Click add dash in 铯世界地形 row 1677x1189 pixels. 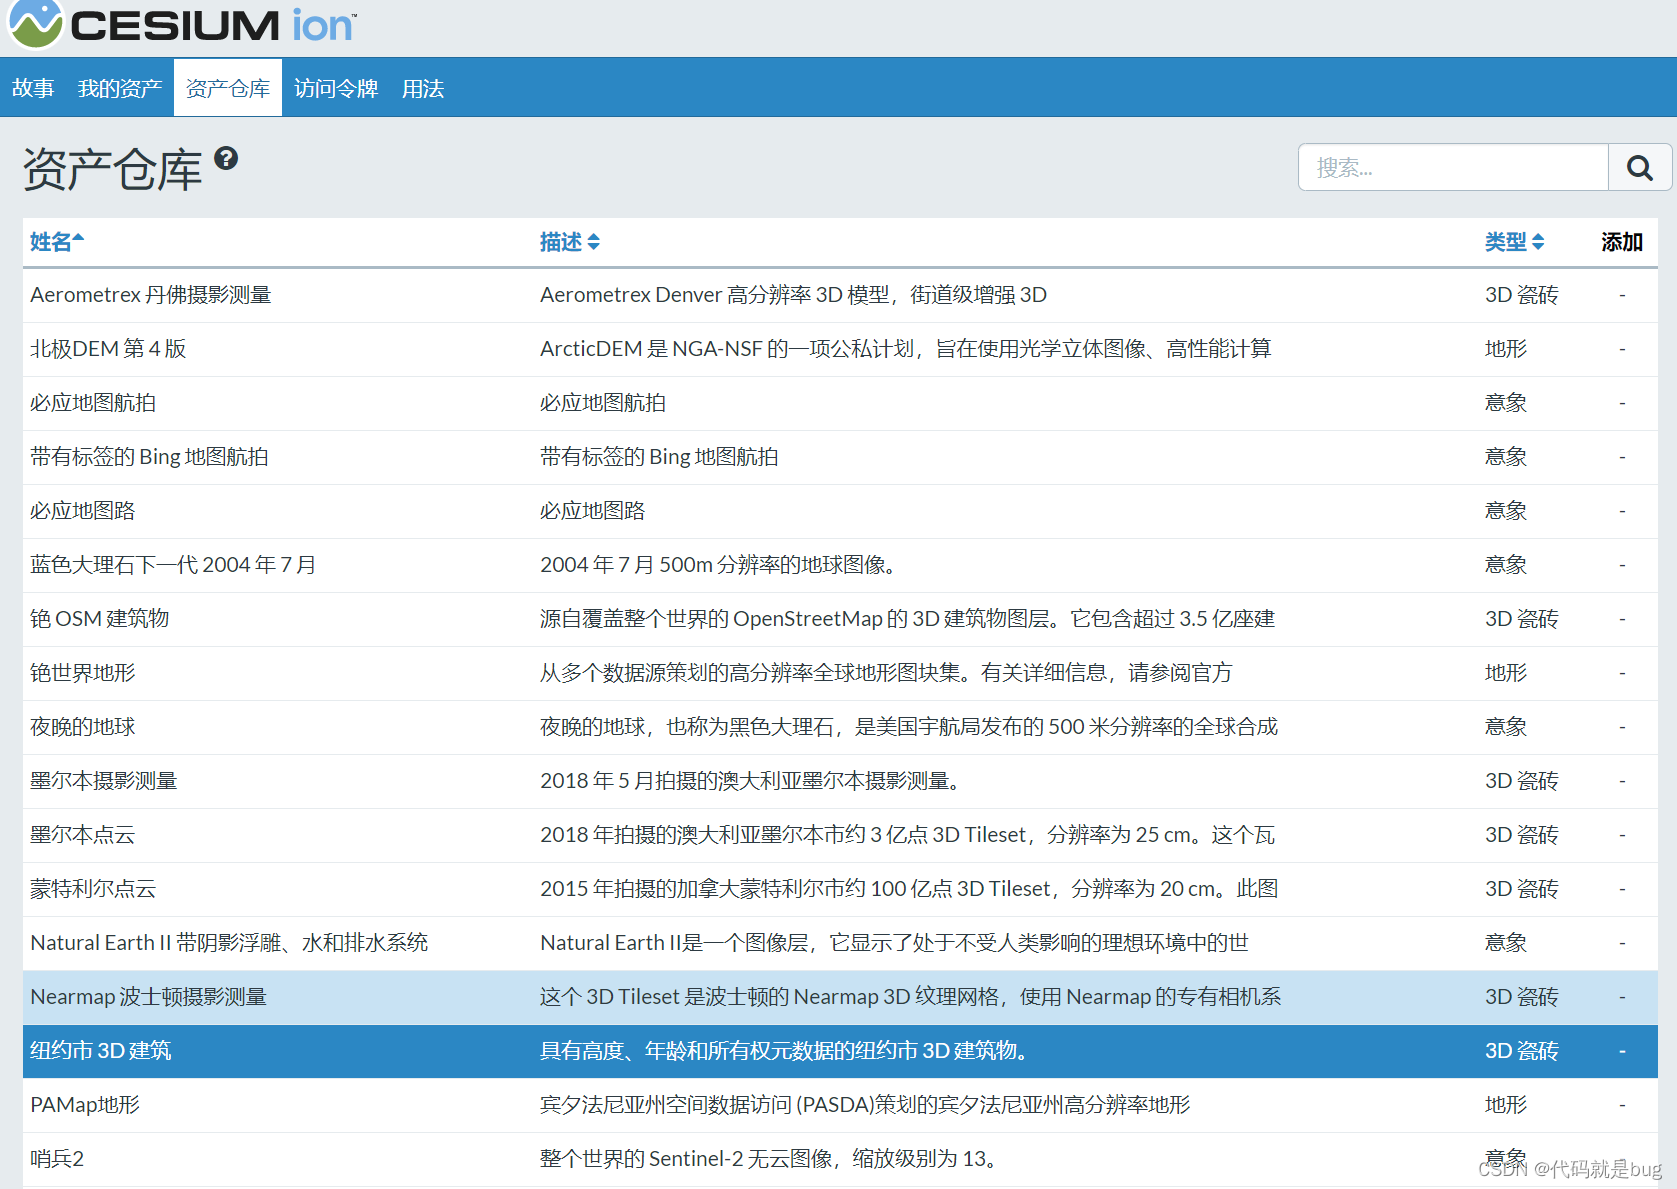(1622, 673)
